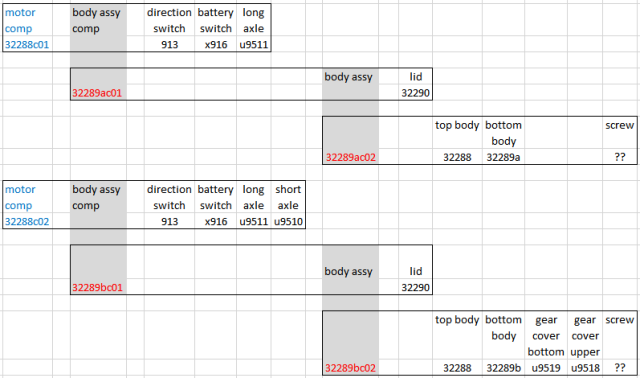Select the ?? cell in bottom row
The width and height of the screenshot is (640, 378).
click(x=620, y=368)
